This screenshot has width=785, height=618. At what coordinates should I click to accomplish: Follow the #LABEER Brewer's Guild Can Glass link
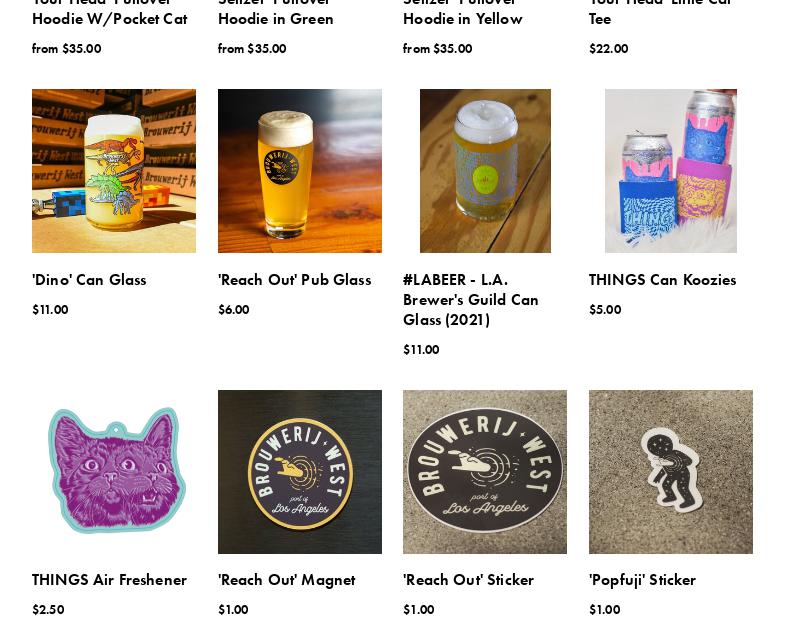click(471, 299)
